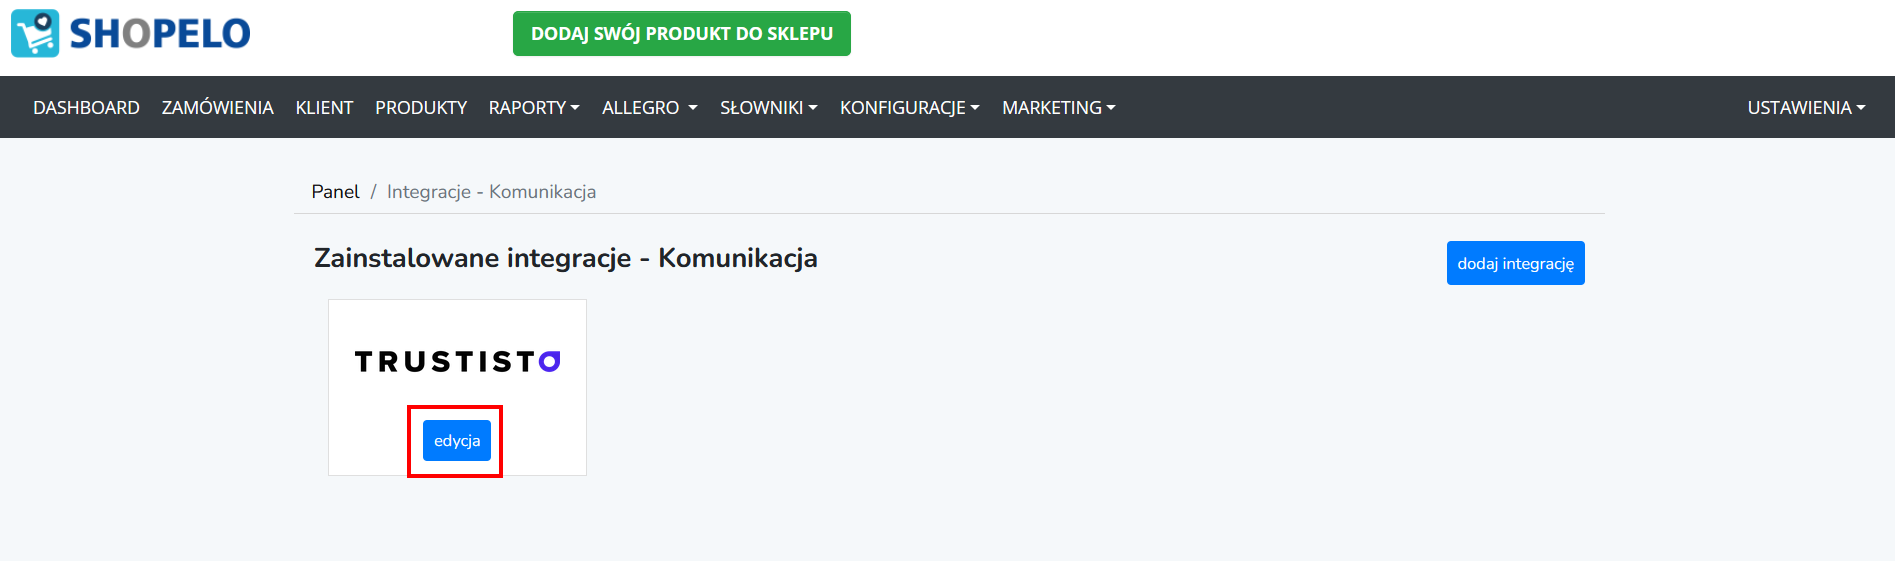The width and height of the screenshot is (1895, 561).
Task: Click the Trustisto integration logo
Action: point(458,361)
